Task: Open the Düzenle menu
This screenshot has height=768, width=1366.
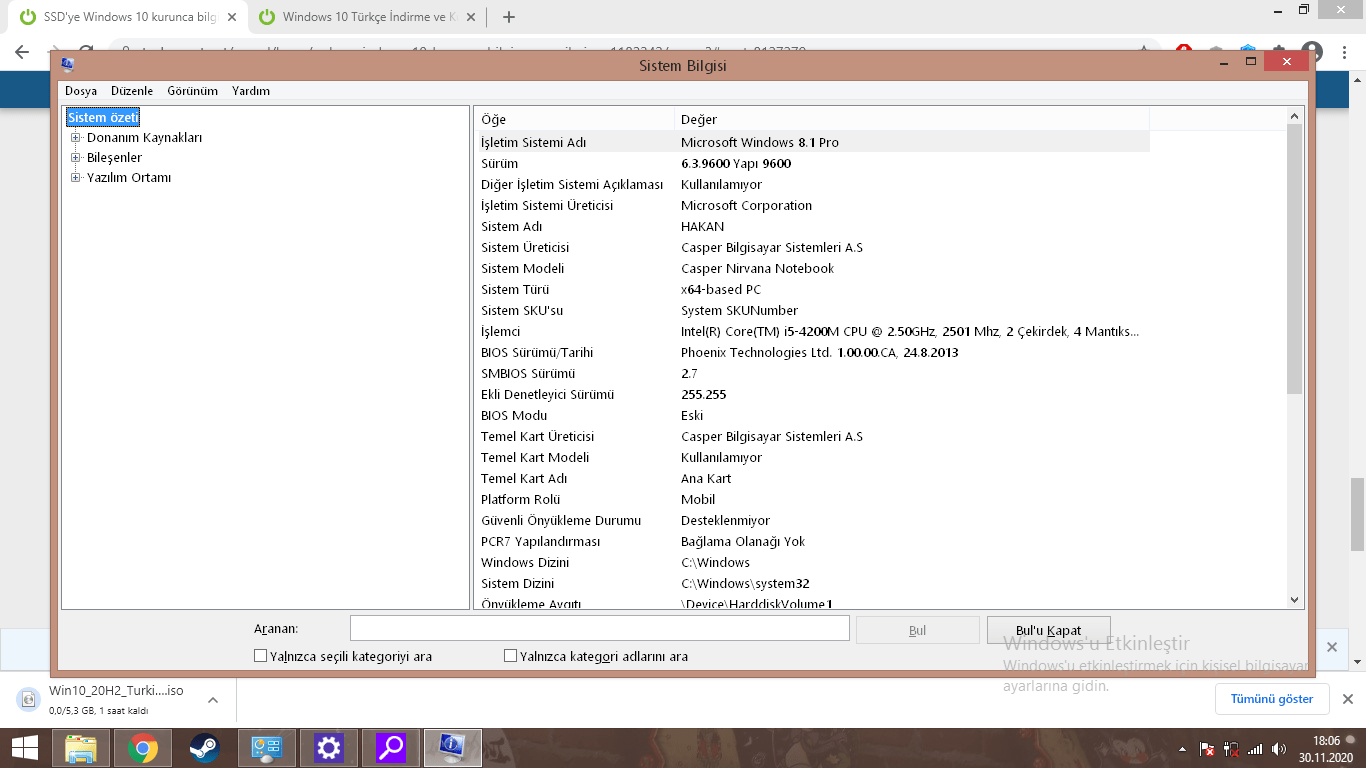Action: [x=132, y=91]
